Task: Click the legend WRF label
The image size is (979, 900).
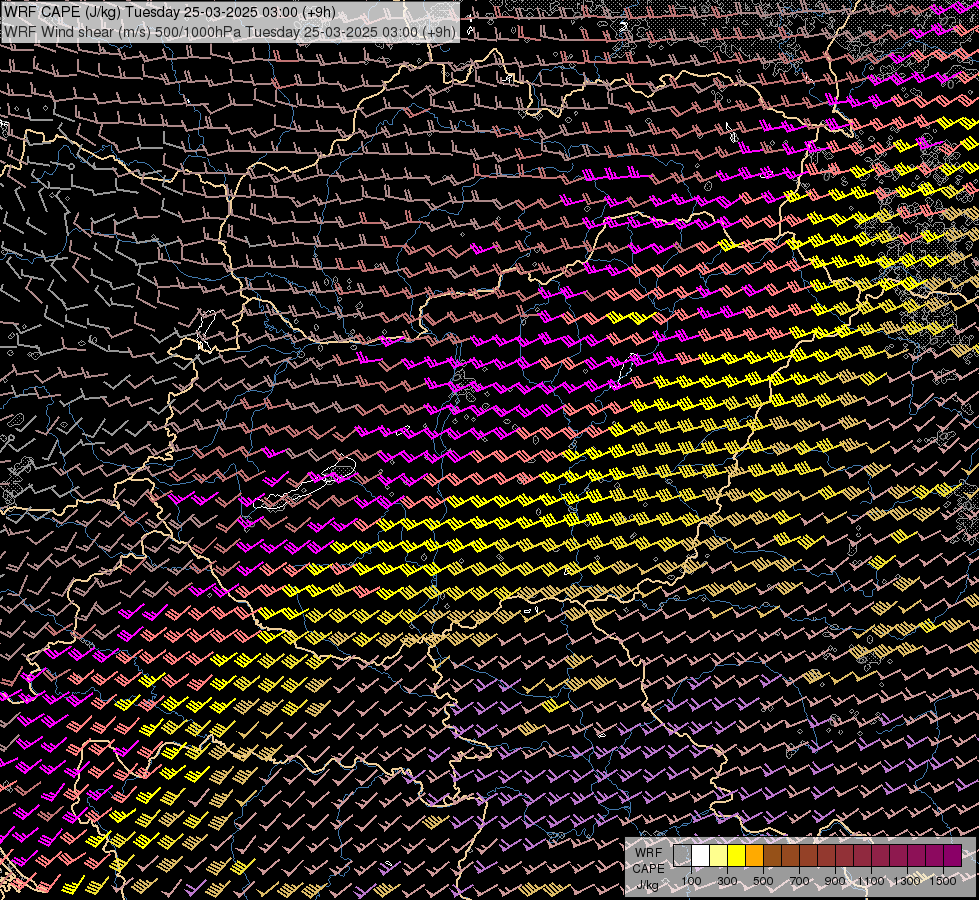Action: coord(648,853)
